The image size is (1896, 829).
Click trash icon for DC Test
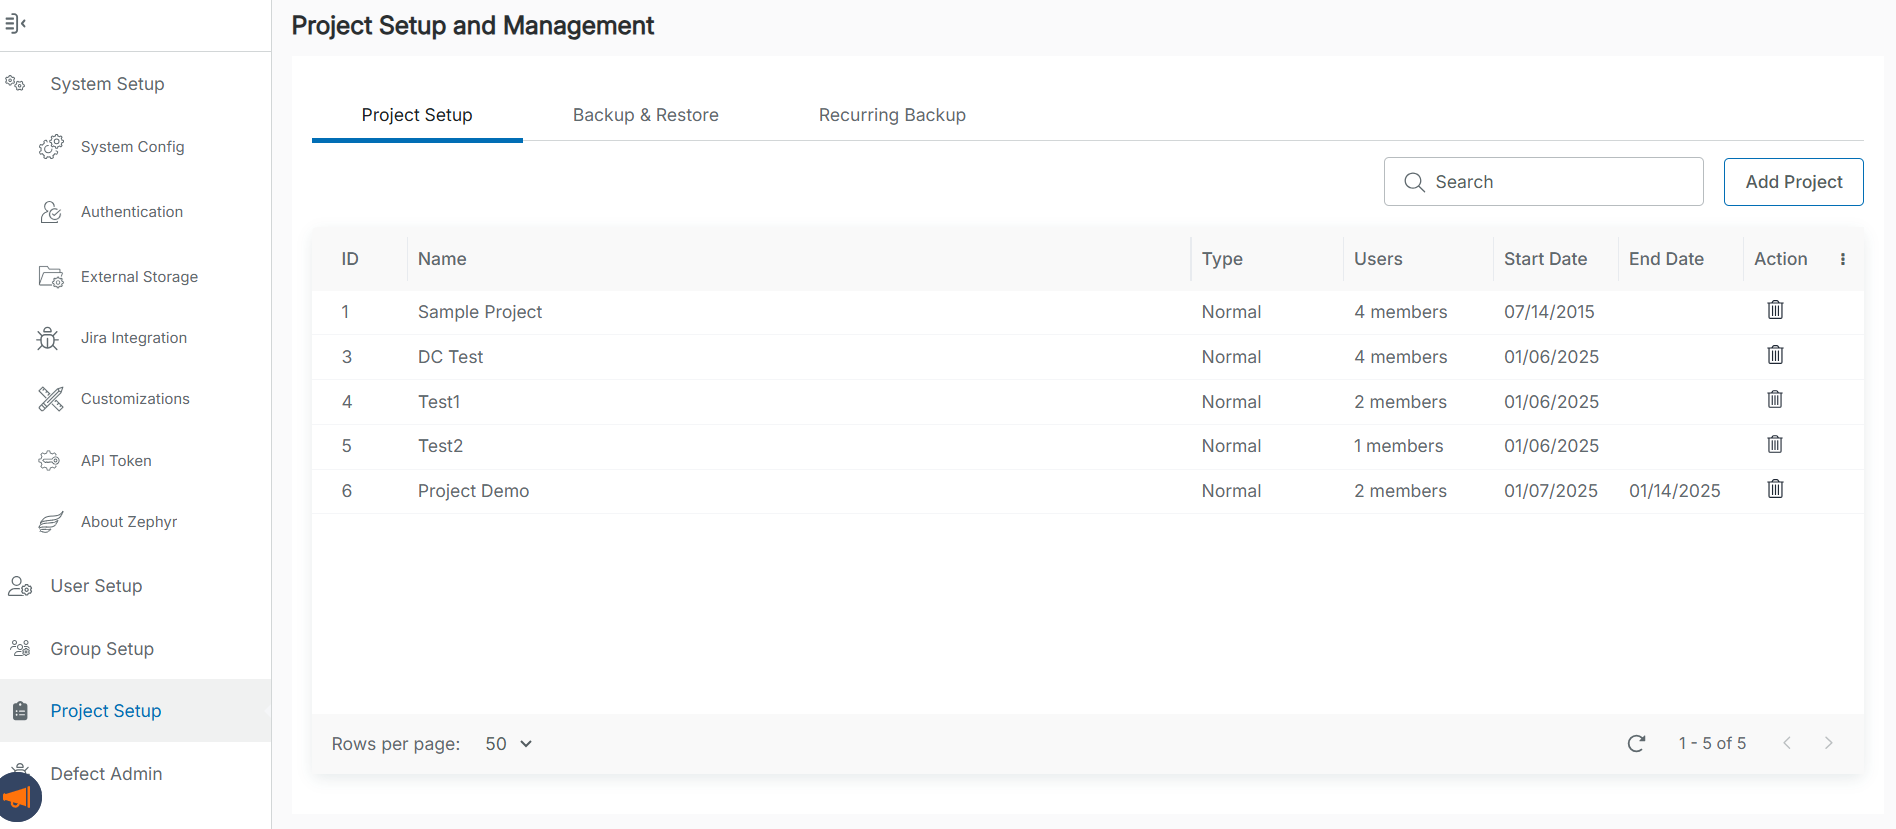tap(1775, 355)
